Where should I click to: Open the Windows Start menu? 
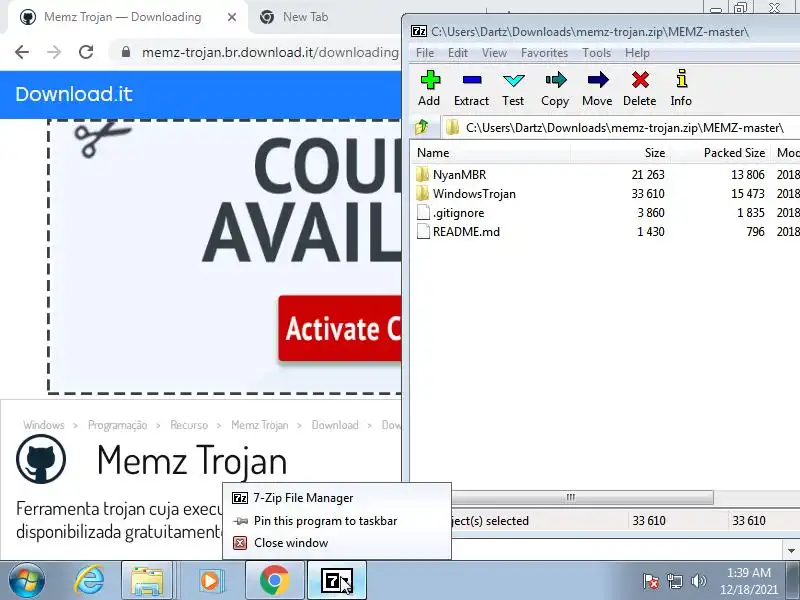pos(26,581)
